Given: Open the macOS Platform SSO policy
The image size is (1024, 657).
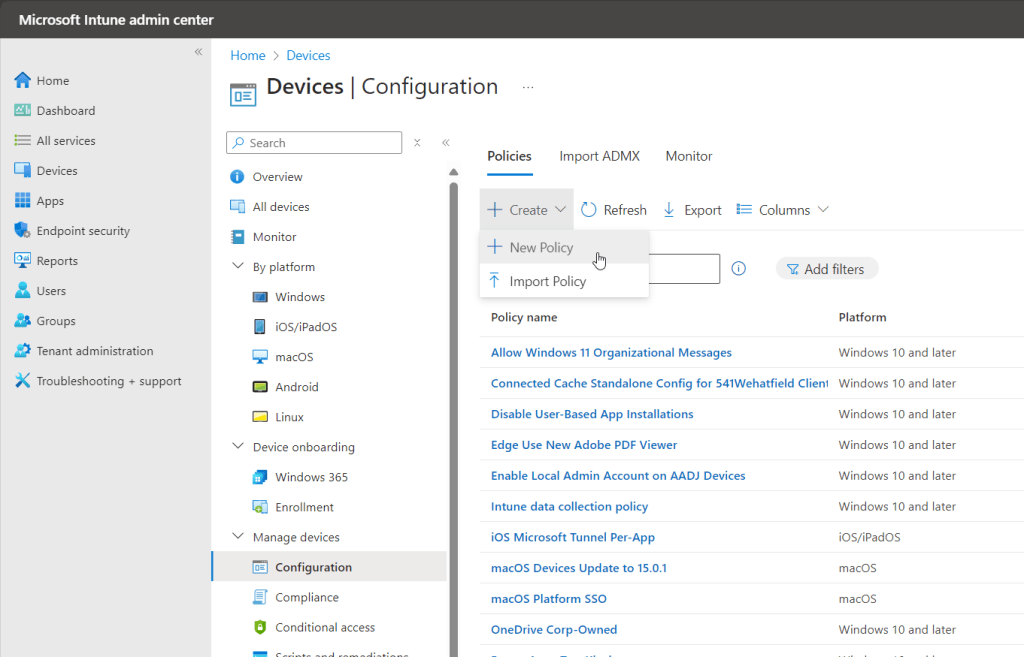Looking at the screenshot, I should tap(548, 599).
